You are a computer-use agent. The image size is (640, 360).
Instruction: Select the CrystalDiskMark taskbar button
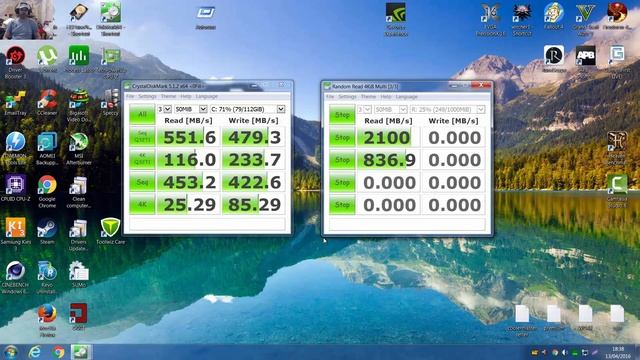(81, 352)
